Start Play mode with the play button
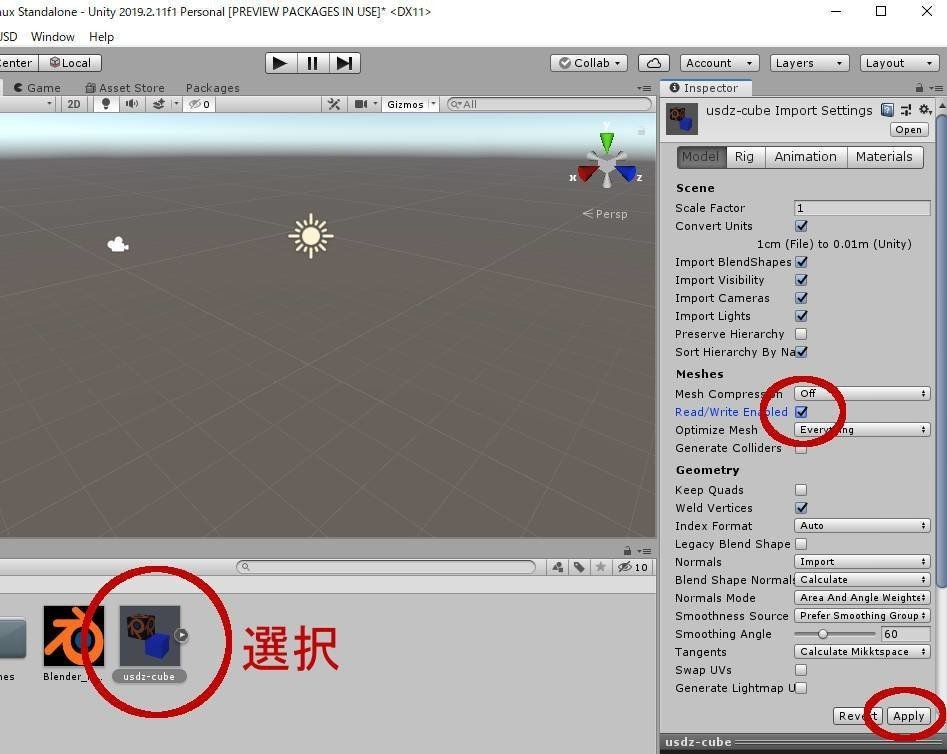947x754 pixels. (280, 63)
